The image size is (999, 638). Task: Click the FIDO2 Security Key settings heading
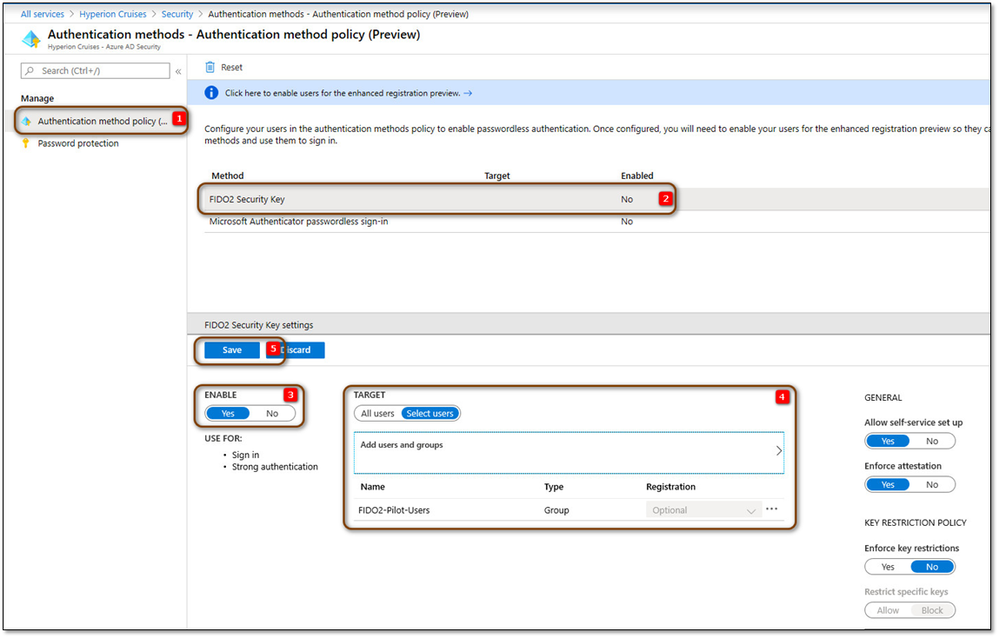pyautogui.click(x=259, y=325)
